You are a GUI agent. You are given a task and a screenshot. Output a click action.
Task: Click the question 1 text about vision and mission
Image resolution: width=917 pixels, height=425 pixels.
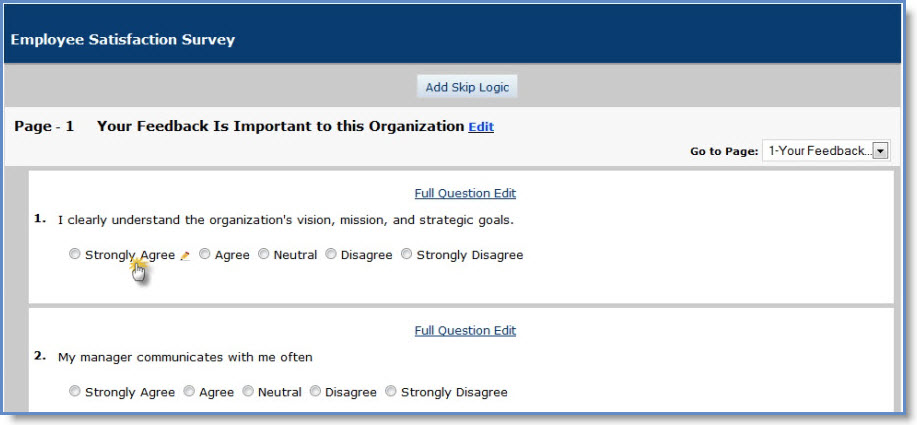tap(286, 220)
